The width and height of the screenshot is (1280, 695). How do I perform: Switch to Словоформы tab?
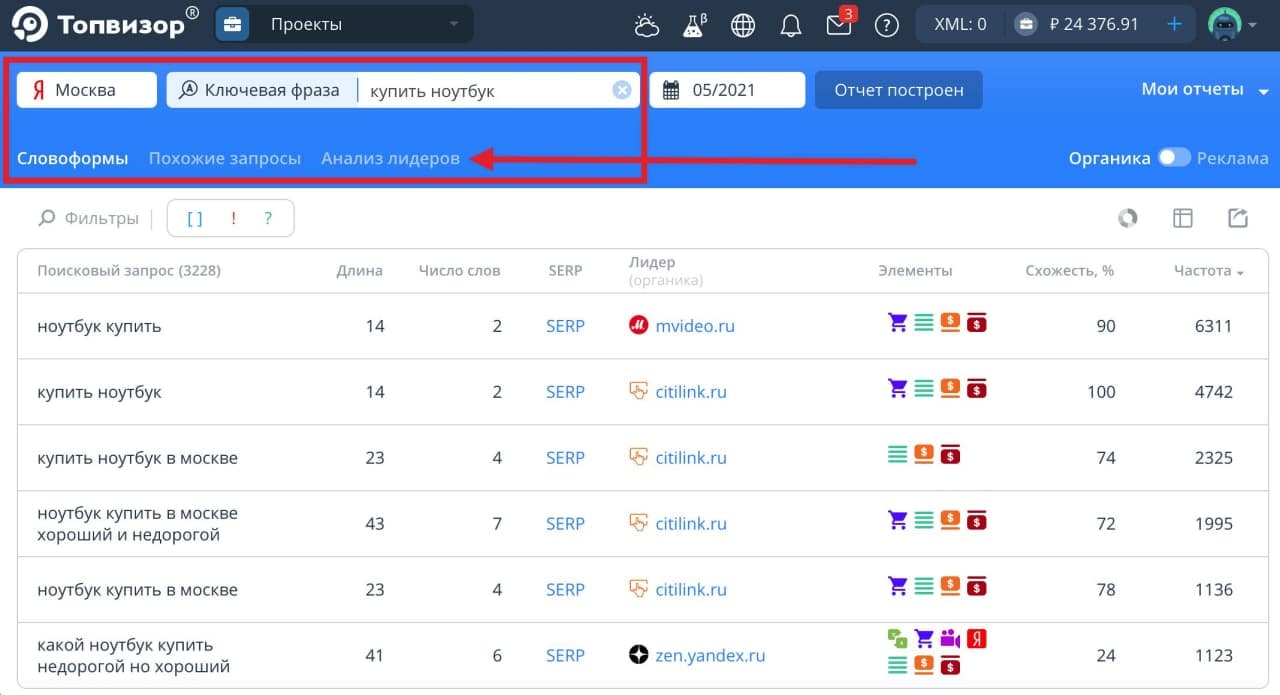point(73,158)
